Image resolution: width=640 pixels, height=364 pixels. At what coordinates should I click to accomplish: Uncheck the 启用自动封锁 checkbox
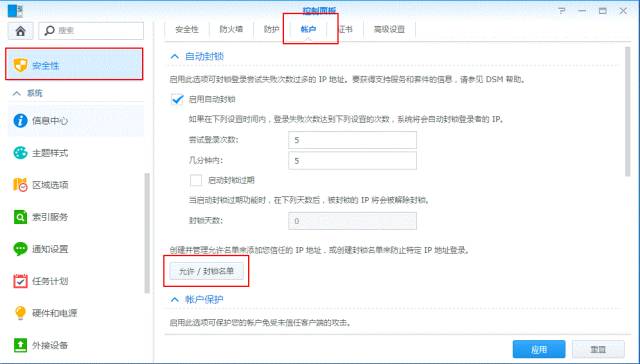pyautogui.click(x=177, y=99)
